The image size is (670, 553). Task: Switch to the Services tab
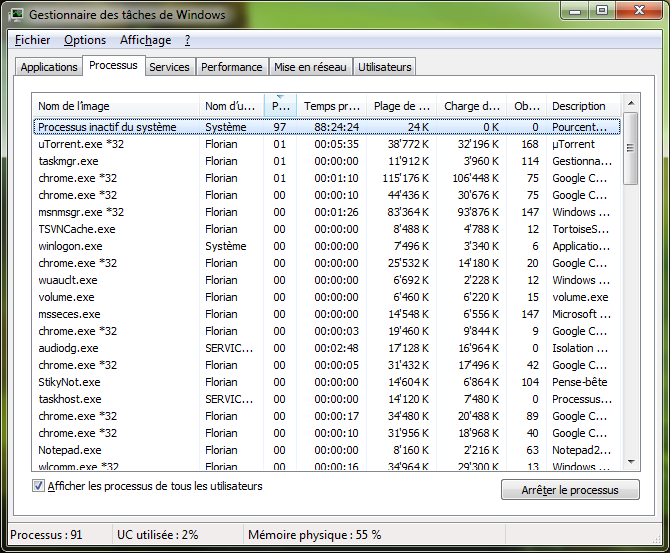tap(169, 67)
